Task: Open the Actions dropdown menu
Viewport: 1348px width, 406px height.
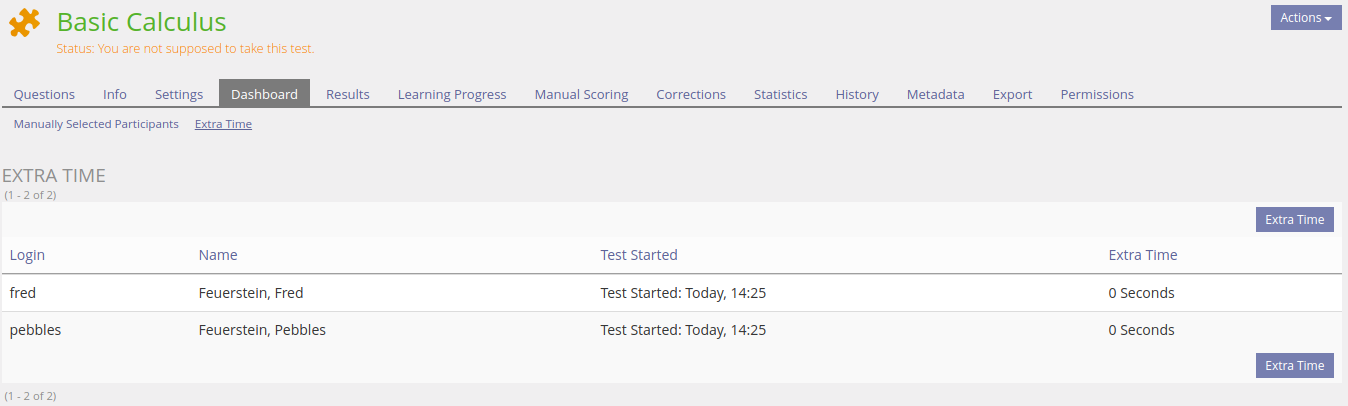Action: [x=1306, y=18]
